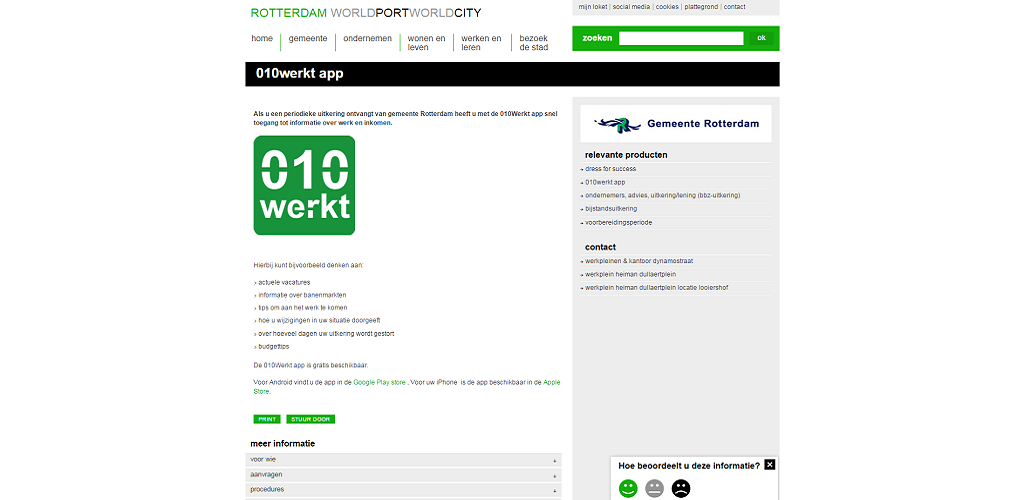Click 'over hoeveel dagen uw uitkering wordt gestort'
This screenshot has width=1024, height=500.
326,334
